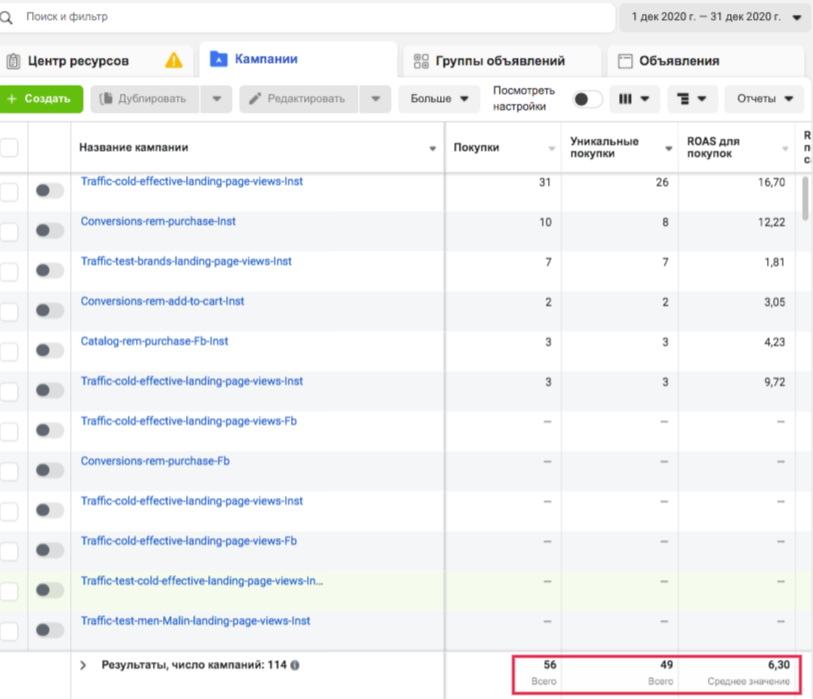The image size is (813, 699).
Task: Open the date range dropdown
Action: click(715, 17)
